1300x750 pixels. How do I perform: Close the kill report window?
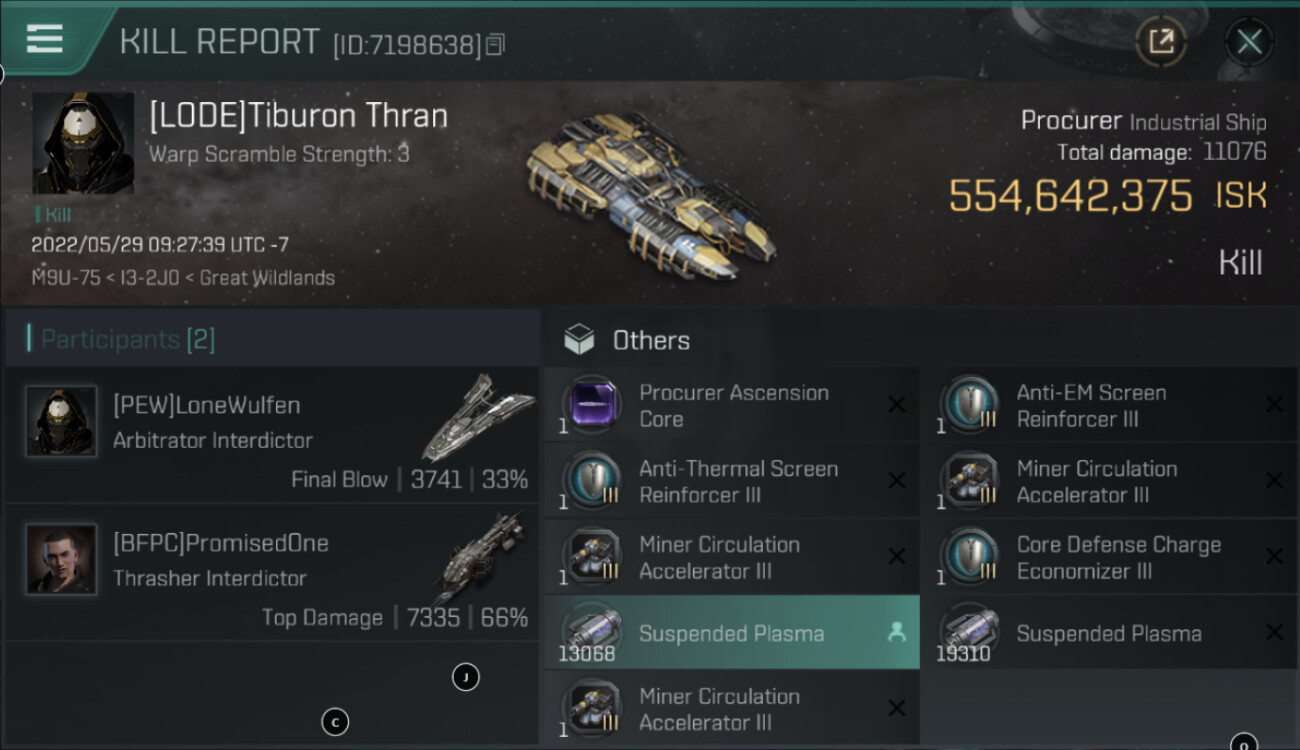click(x=1249, y=42)
